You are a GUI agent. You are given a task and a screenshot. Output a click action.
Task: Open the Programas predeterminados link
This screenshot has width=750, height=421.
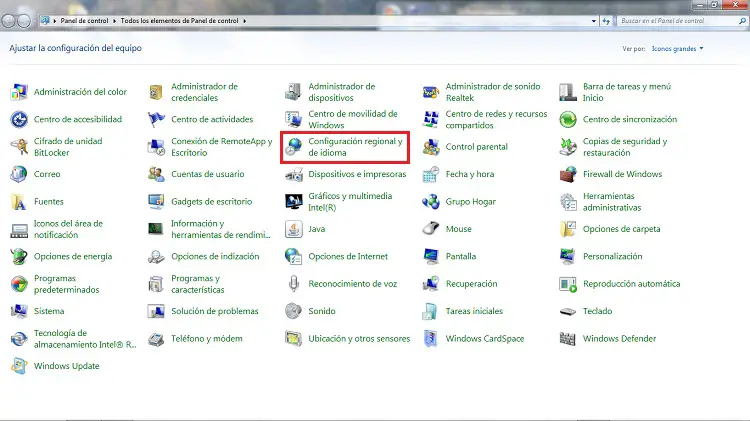tap(66, 284)
